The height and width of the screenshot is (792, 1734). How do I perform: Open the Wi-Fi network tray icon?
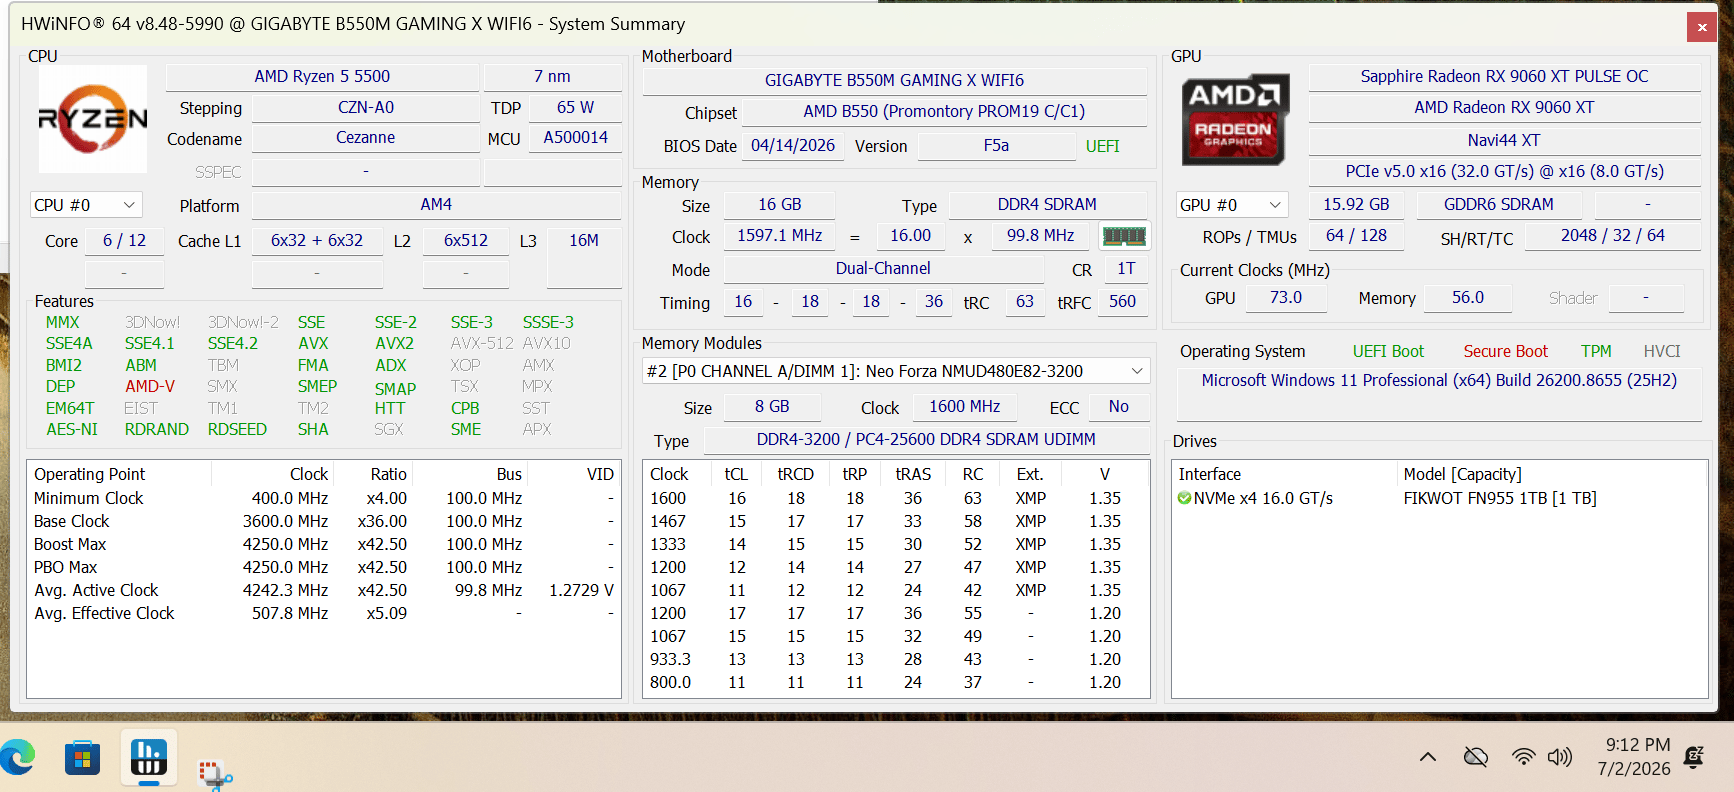click(1523, 757)
